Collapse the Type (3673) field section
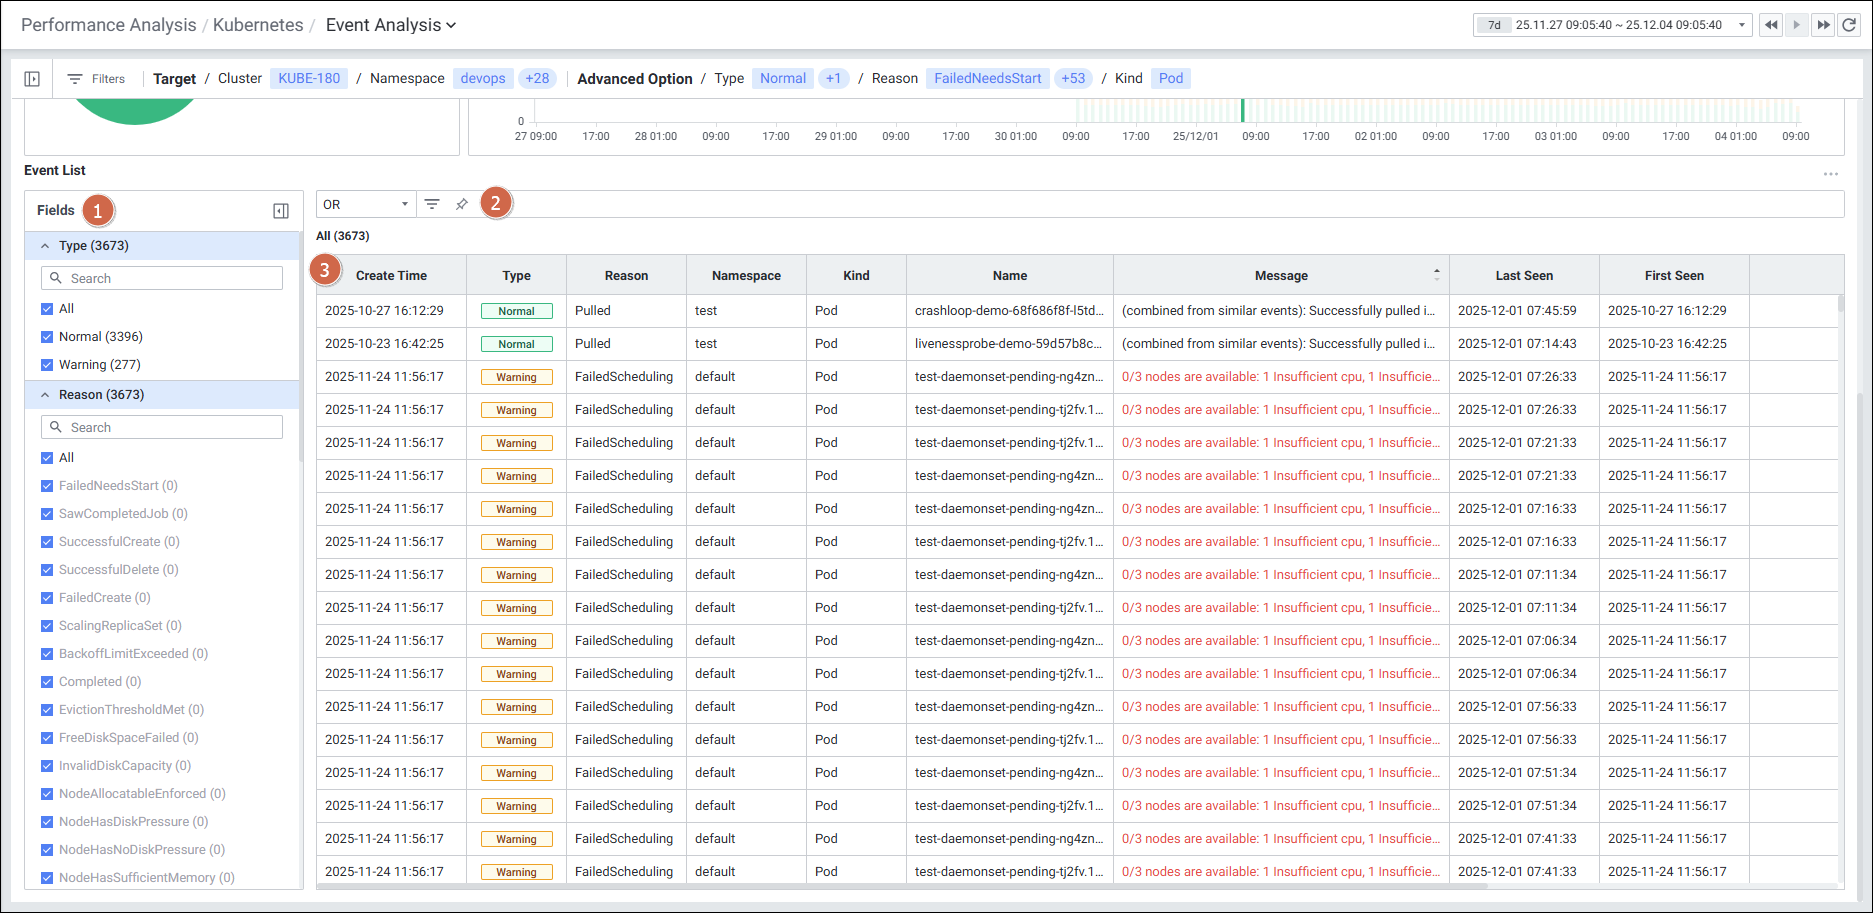The image size is (1873, 913). pos(45,246)
